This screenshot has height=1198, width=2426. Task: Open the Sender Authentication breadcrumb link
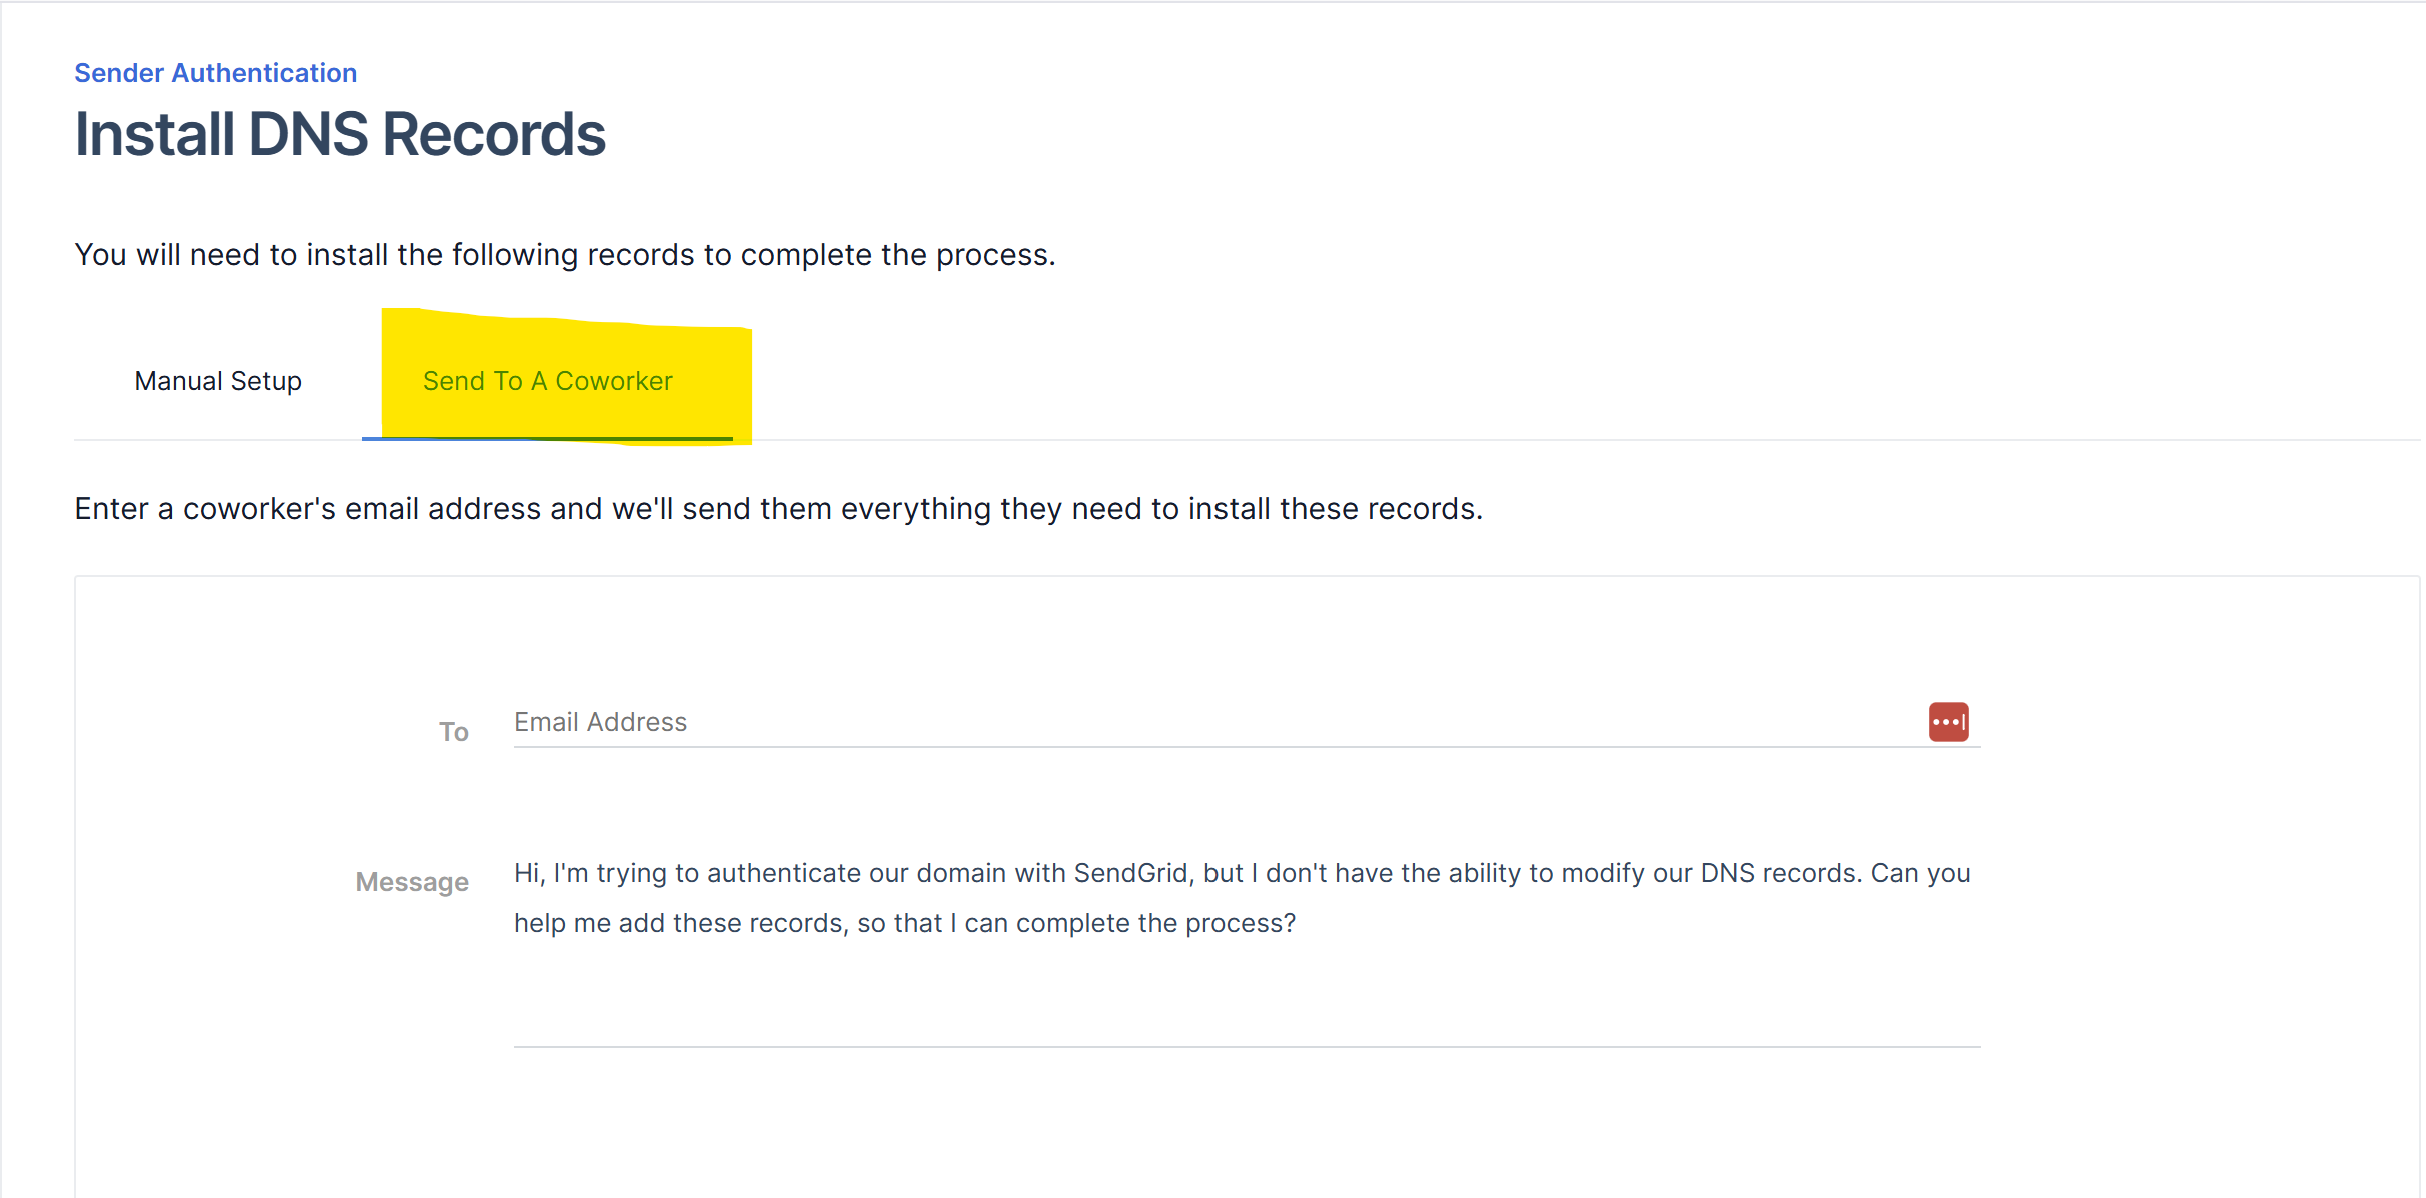215,73
